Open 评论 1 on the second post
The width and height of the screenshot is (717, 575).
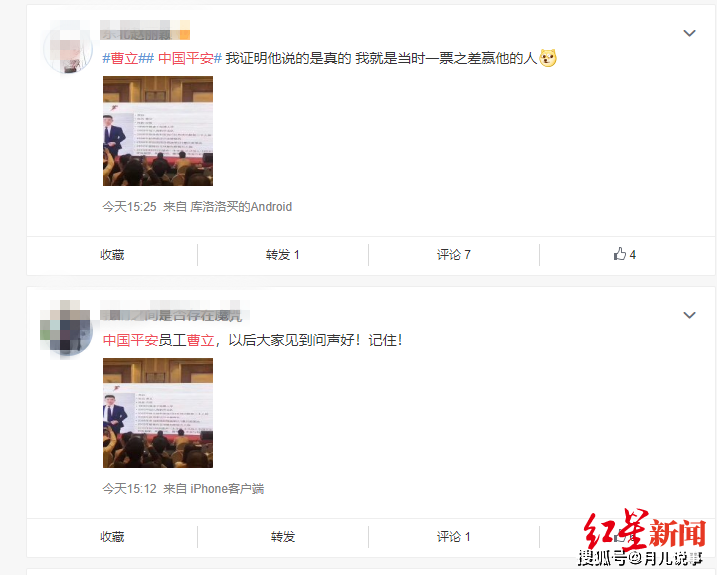(x=454, y=537)
